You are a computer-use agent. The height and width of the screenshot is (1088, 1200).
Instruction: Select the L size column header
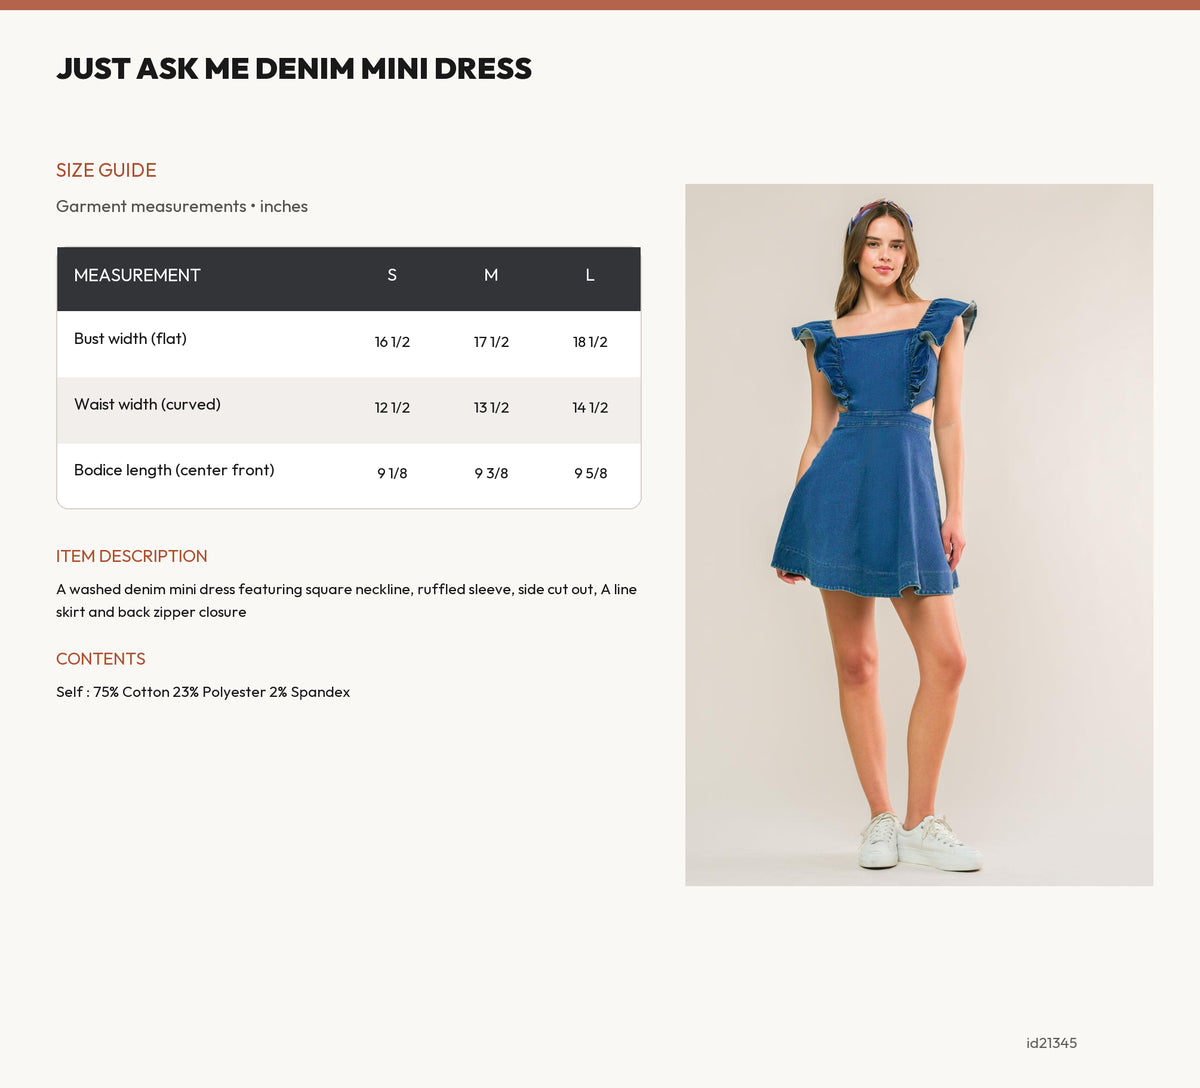(590, 275)
